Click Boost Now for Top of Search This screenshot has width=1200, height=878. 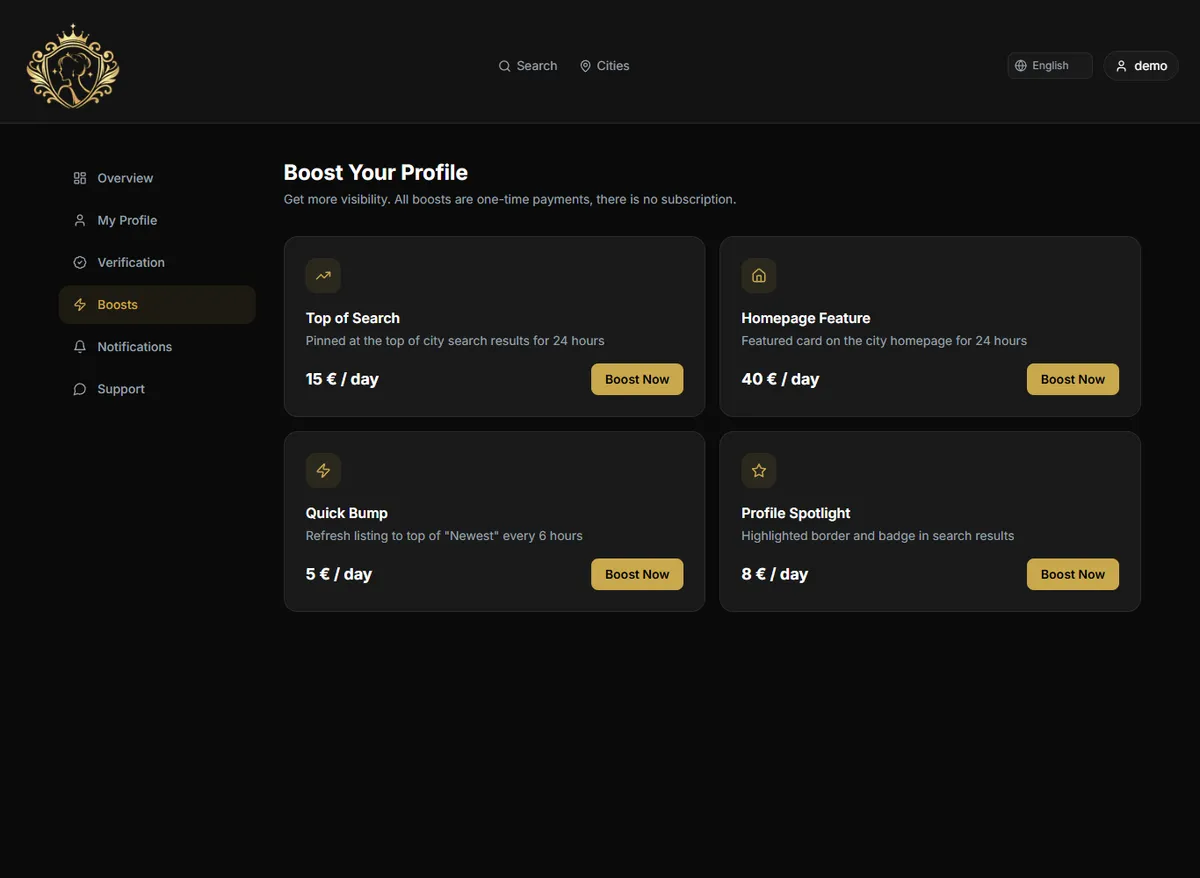coord(637,379)
